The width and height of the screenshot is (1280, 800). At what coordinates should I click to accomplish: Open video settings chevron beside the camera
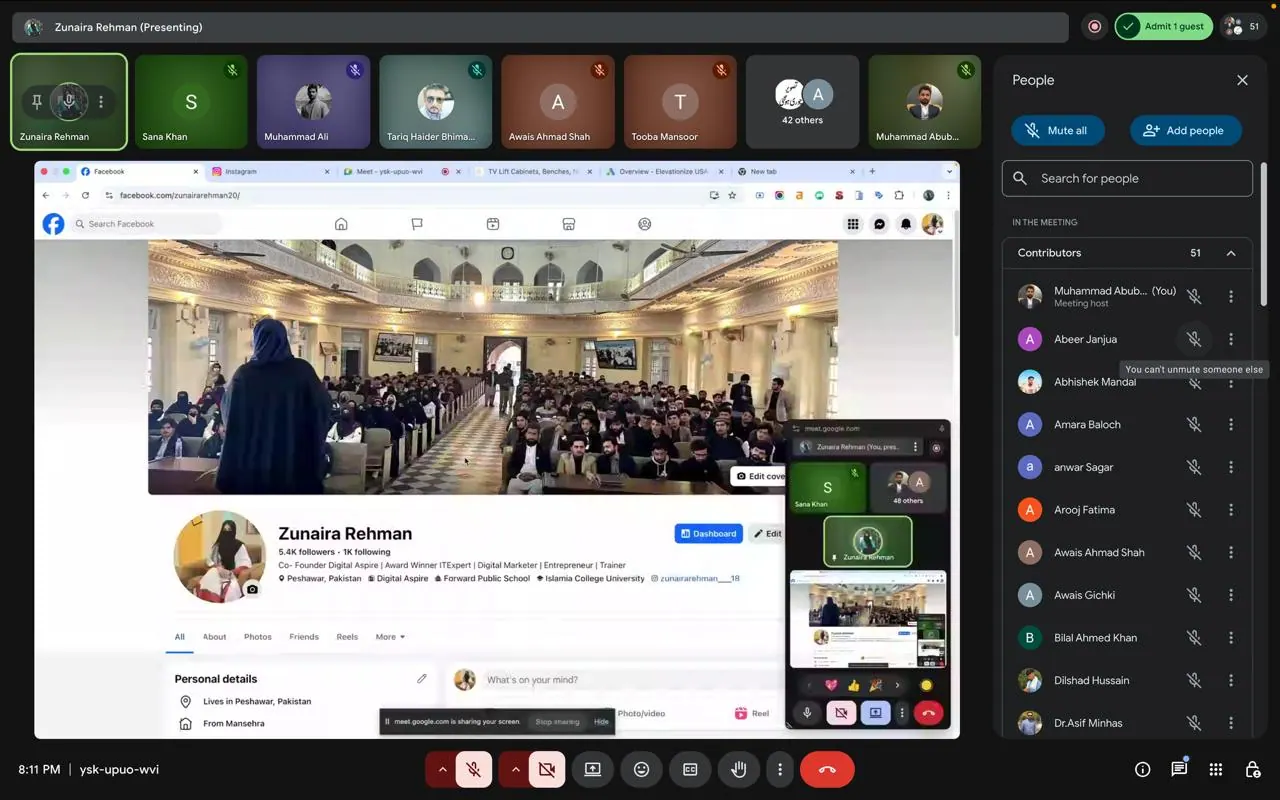[x=515, y=769]
